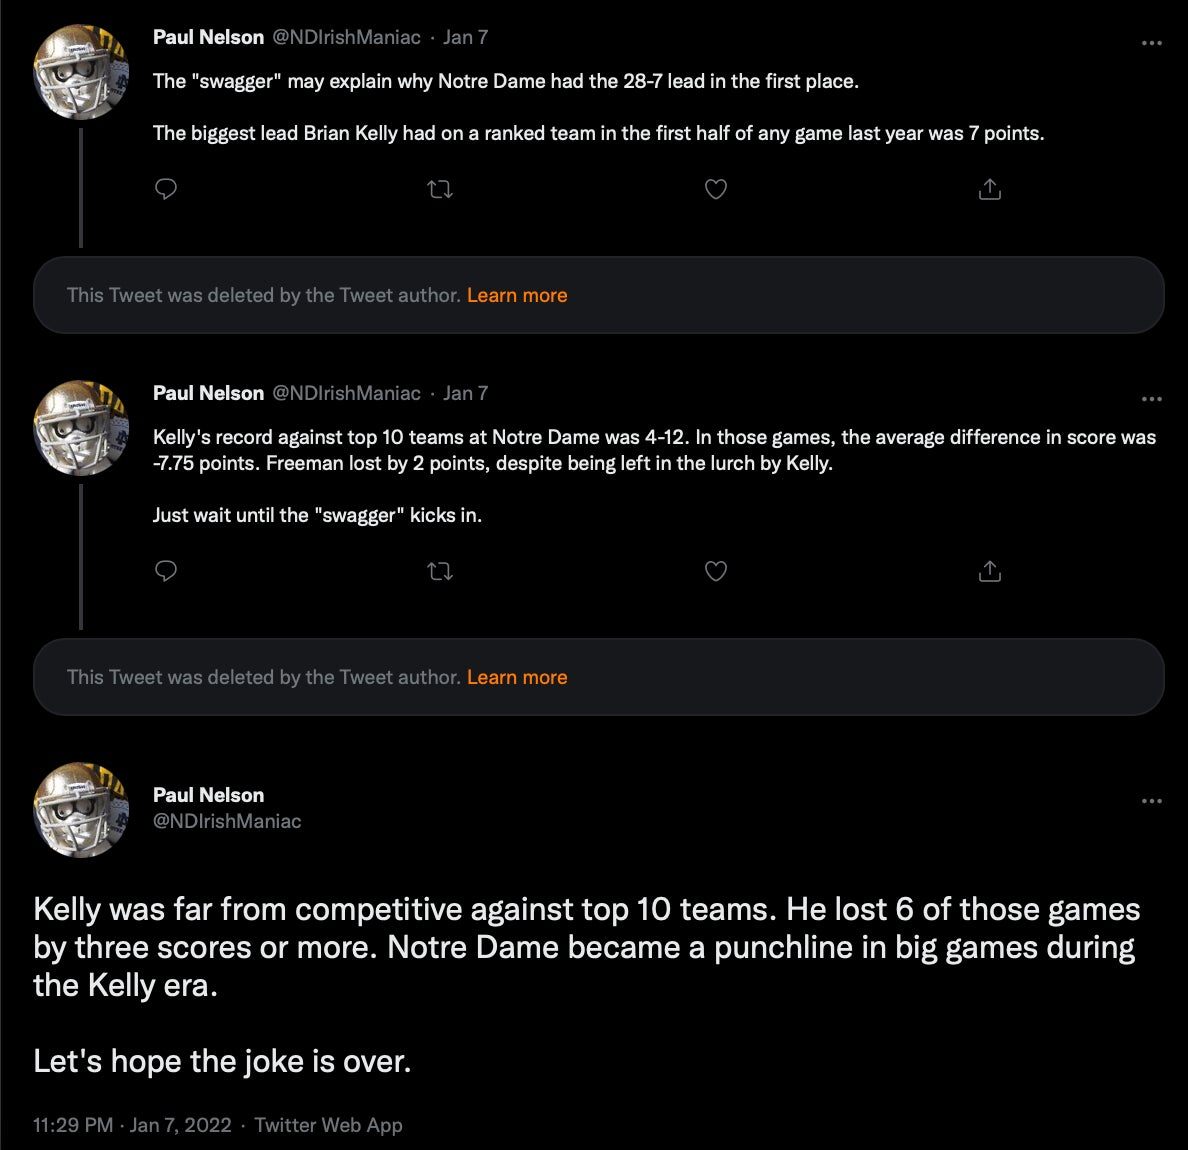Image resolution: width=1188 pixels, height=1150 pixels.
Task: Click Learn more in second deleted notice
Action: coord(517,677)
